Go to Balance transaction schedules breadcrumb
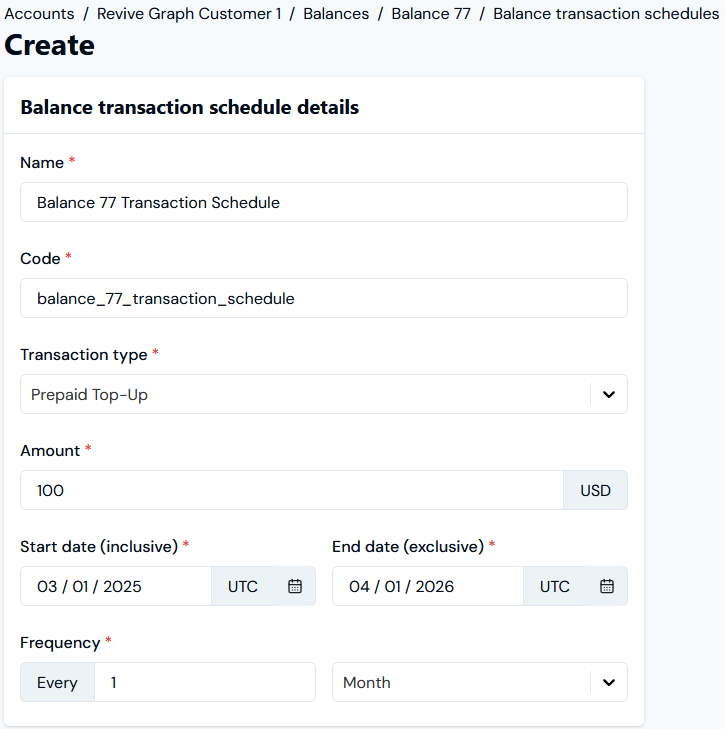This screenshot has height=729, width=725. pyautogui.click(x=606, y=13)
